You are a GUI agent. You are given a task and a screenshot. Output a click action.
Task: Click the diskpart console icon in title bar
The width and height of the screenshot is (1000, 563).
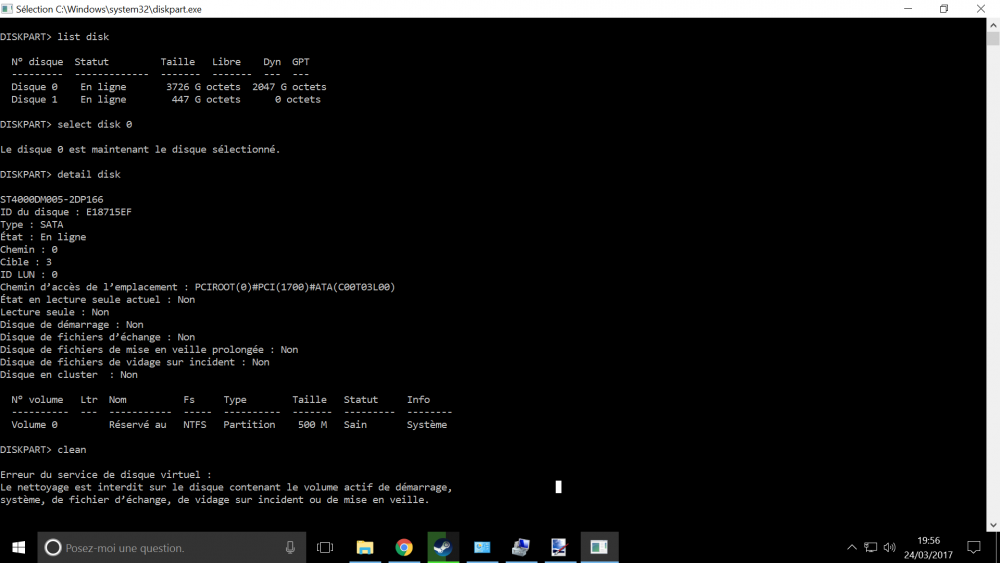pyautogui.click(x=8, y=8)
